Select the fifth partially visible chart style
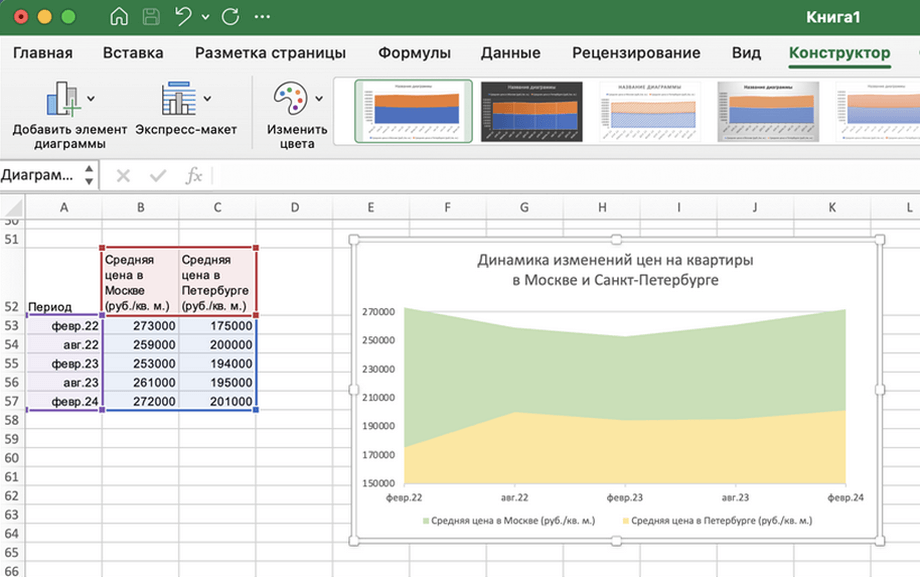The image size is (920, 577). point(878,112)
